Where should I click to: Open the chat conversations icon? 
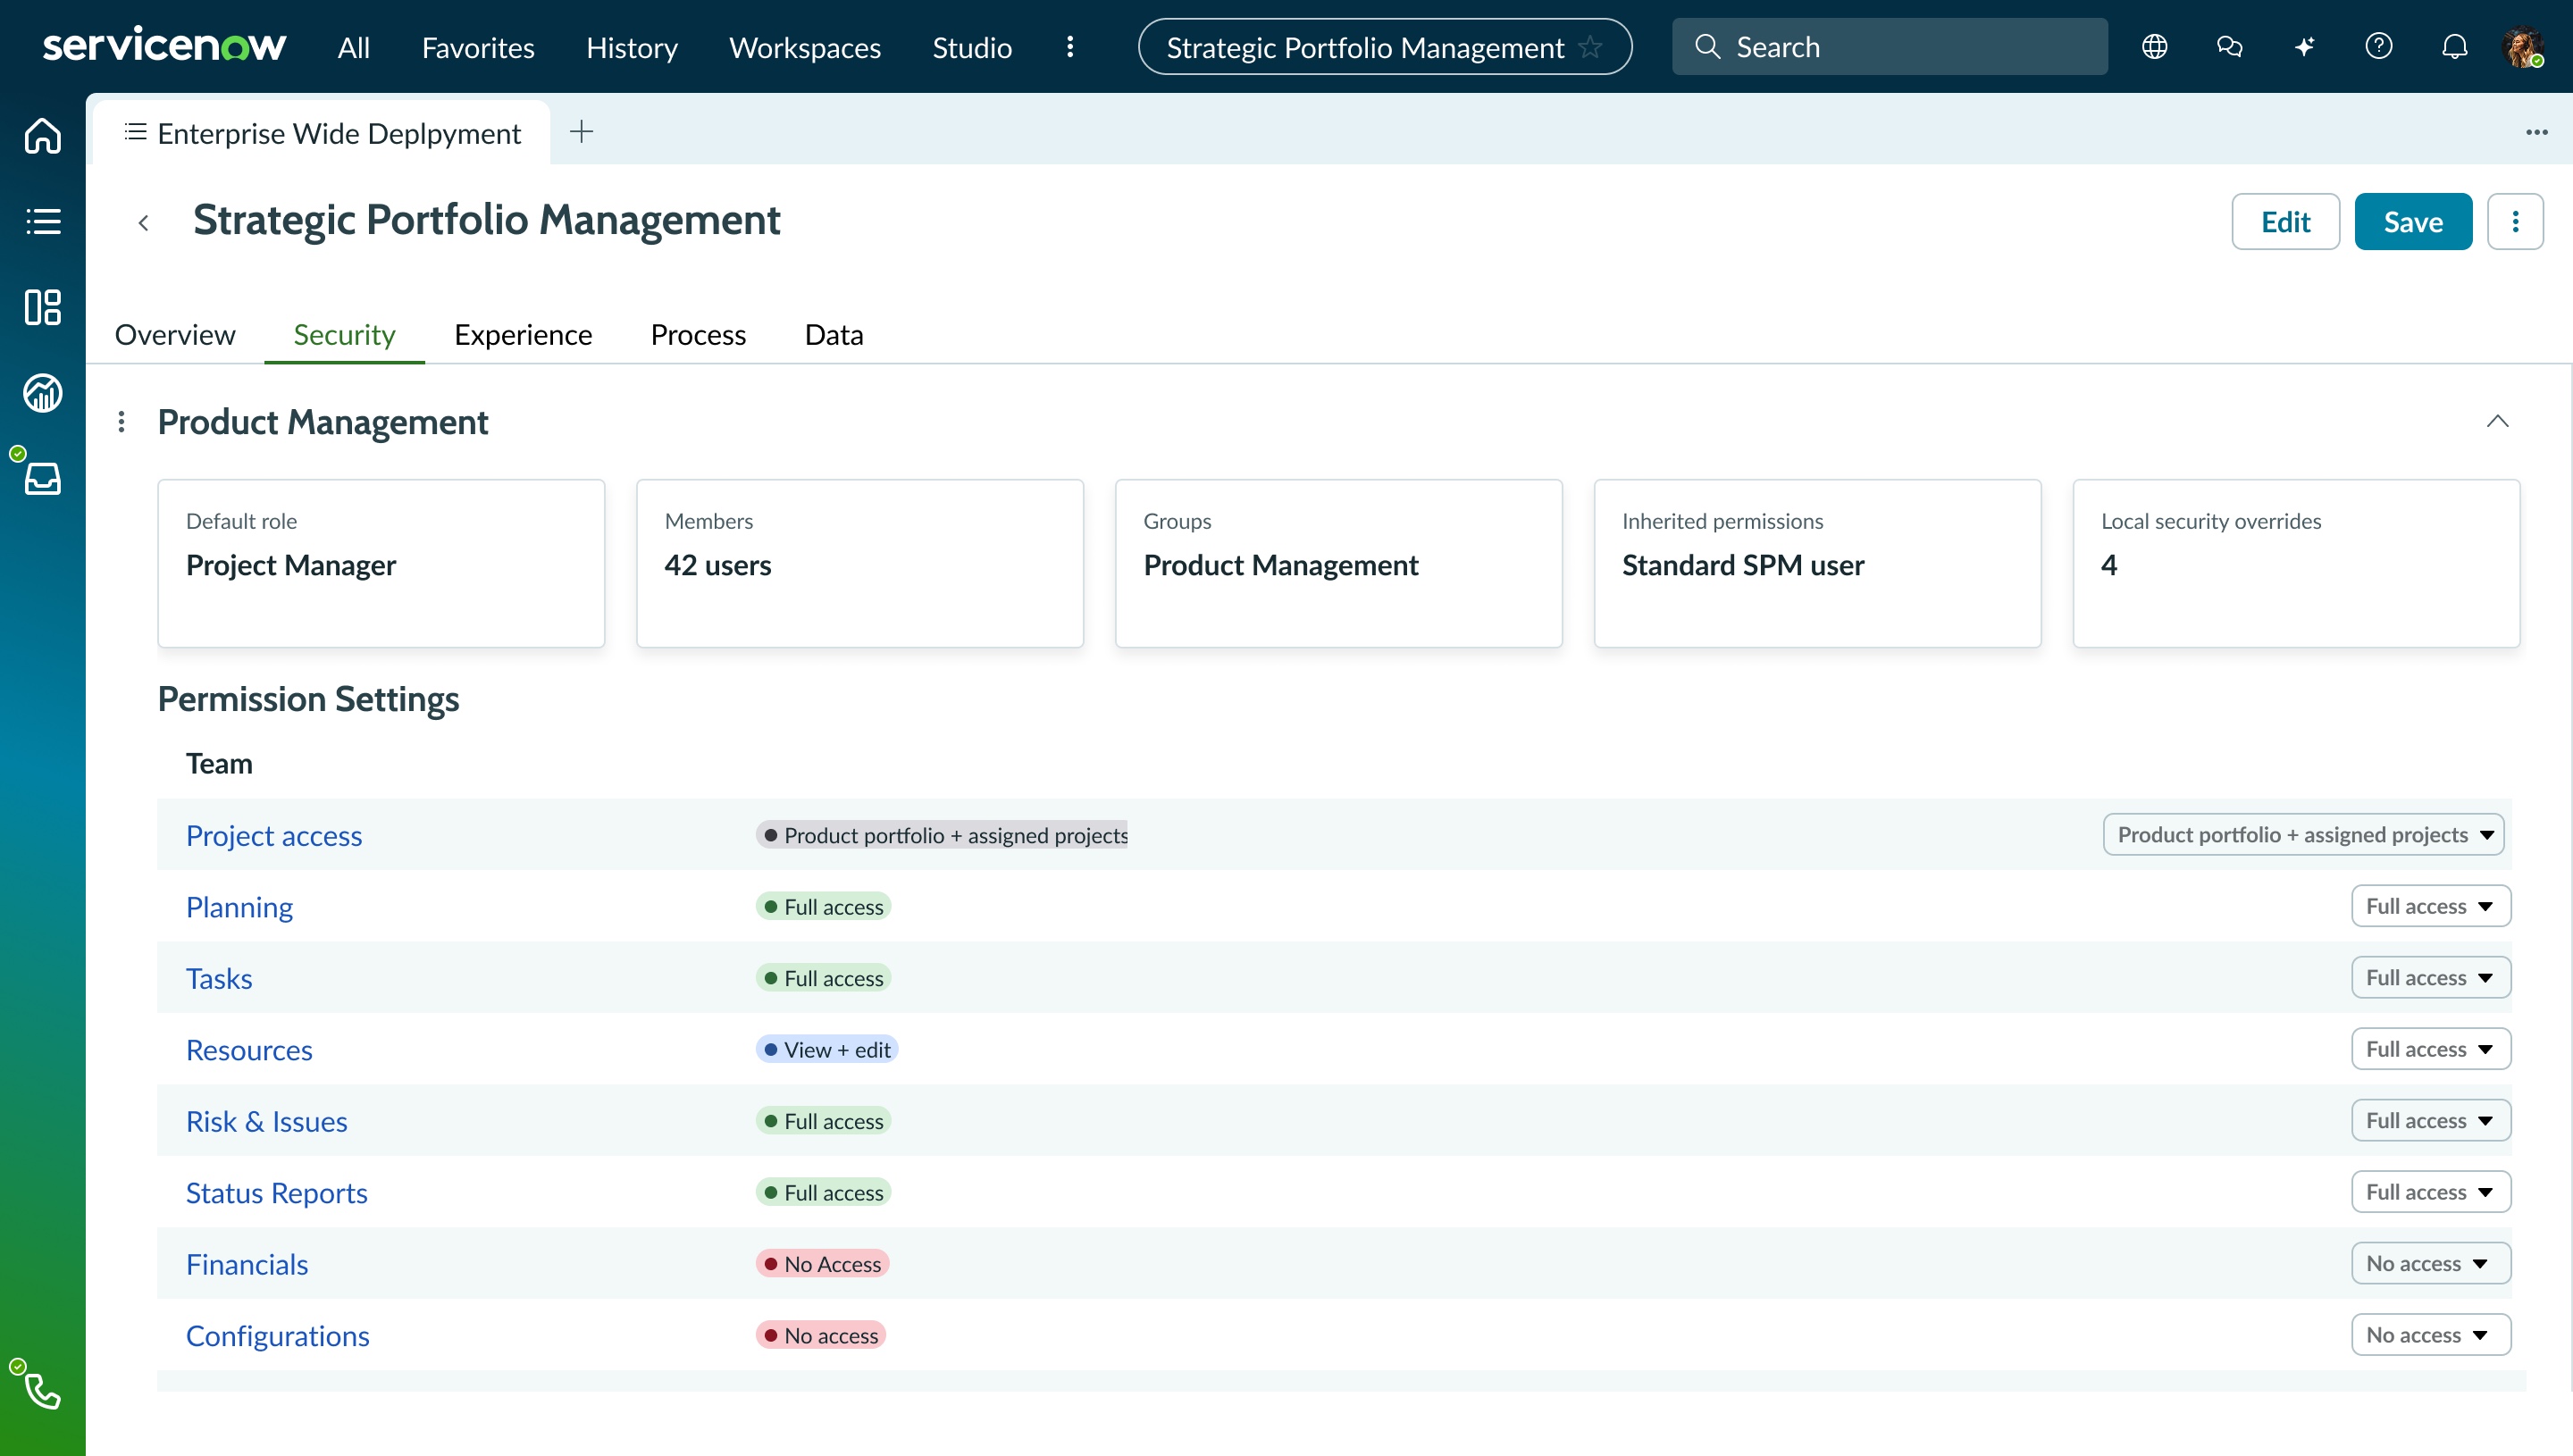(x=2229, y=46)
